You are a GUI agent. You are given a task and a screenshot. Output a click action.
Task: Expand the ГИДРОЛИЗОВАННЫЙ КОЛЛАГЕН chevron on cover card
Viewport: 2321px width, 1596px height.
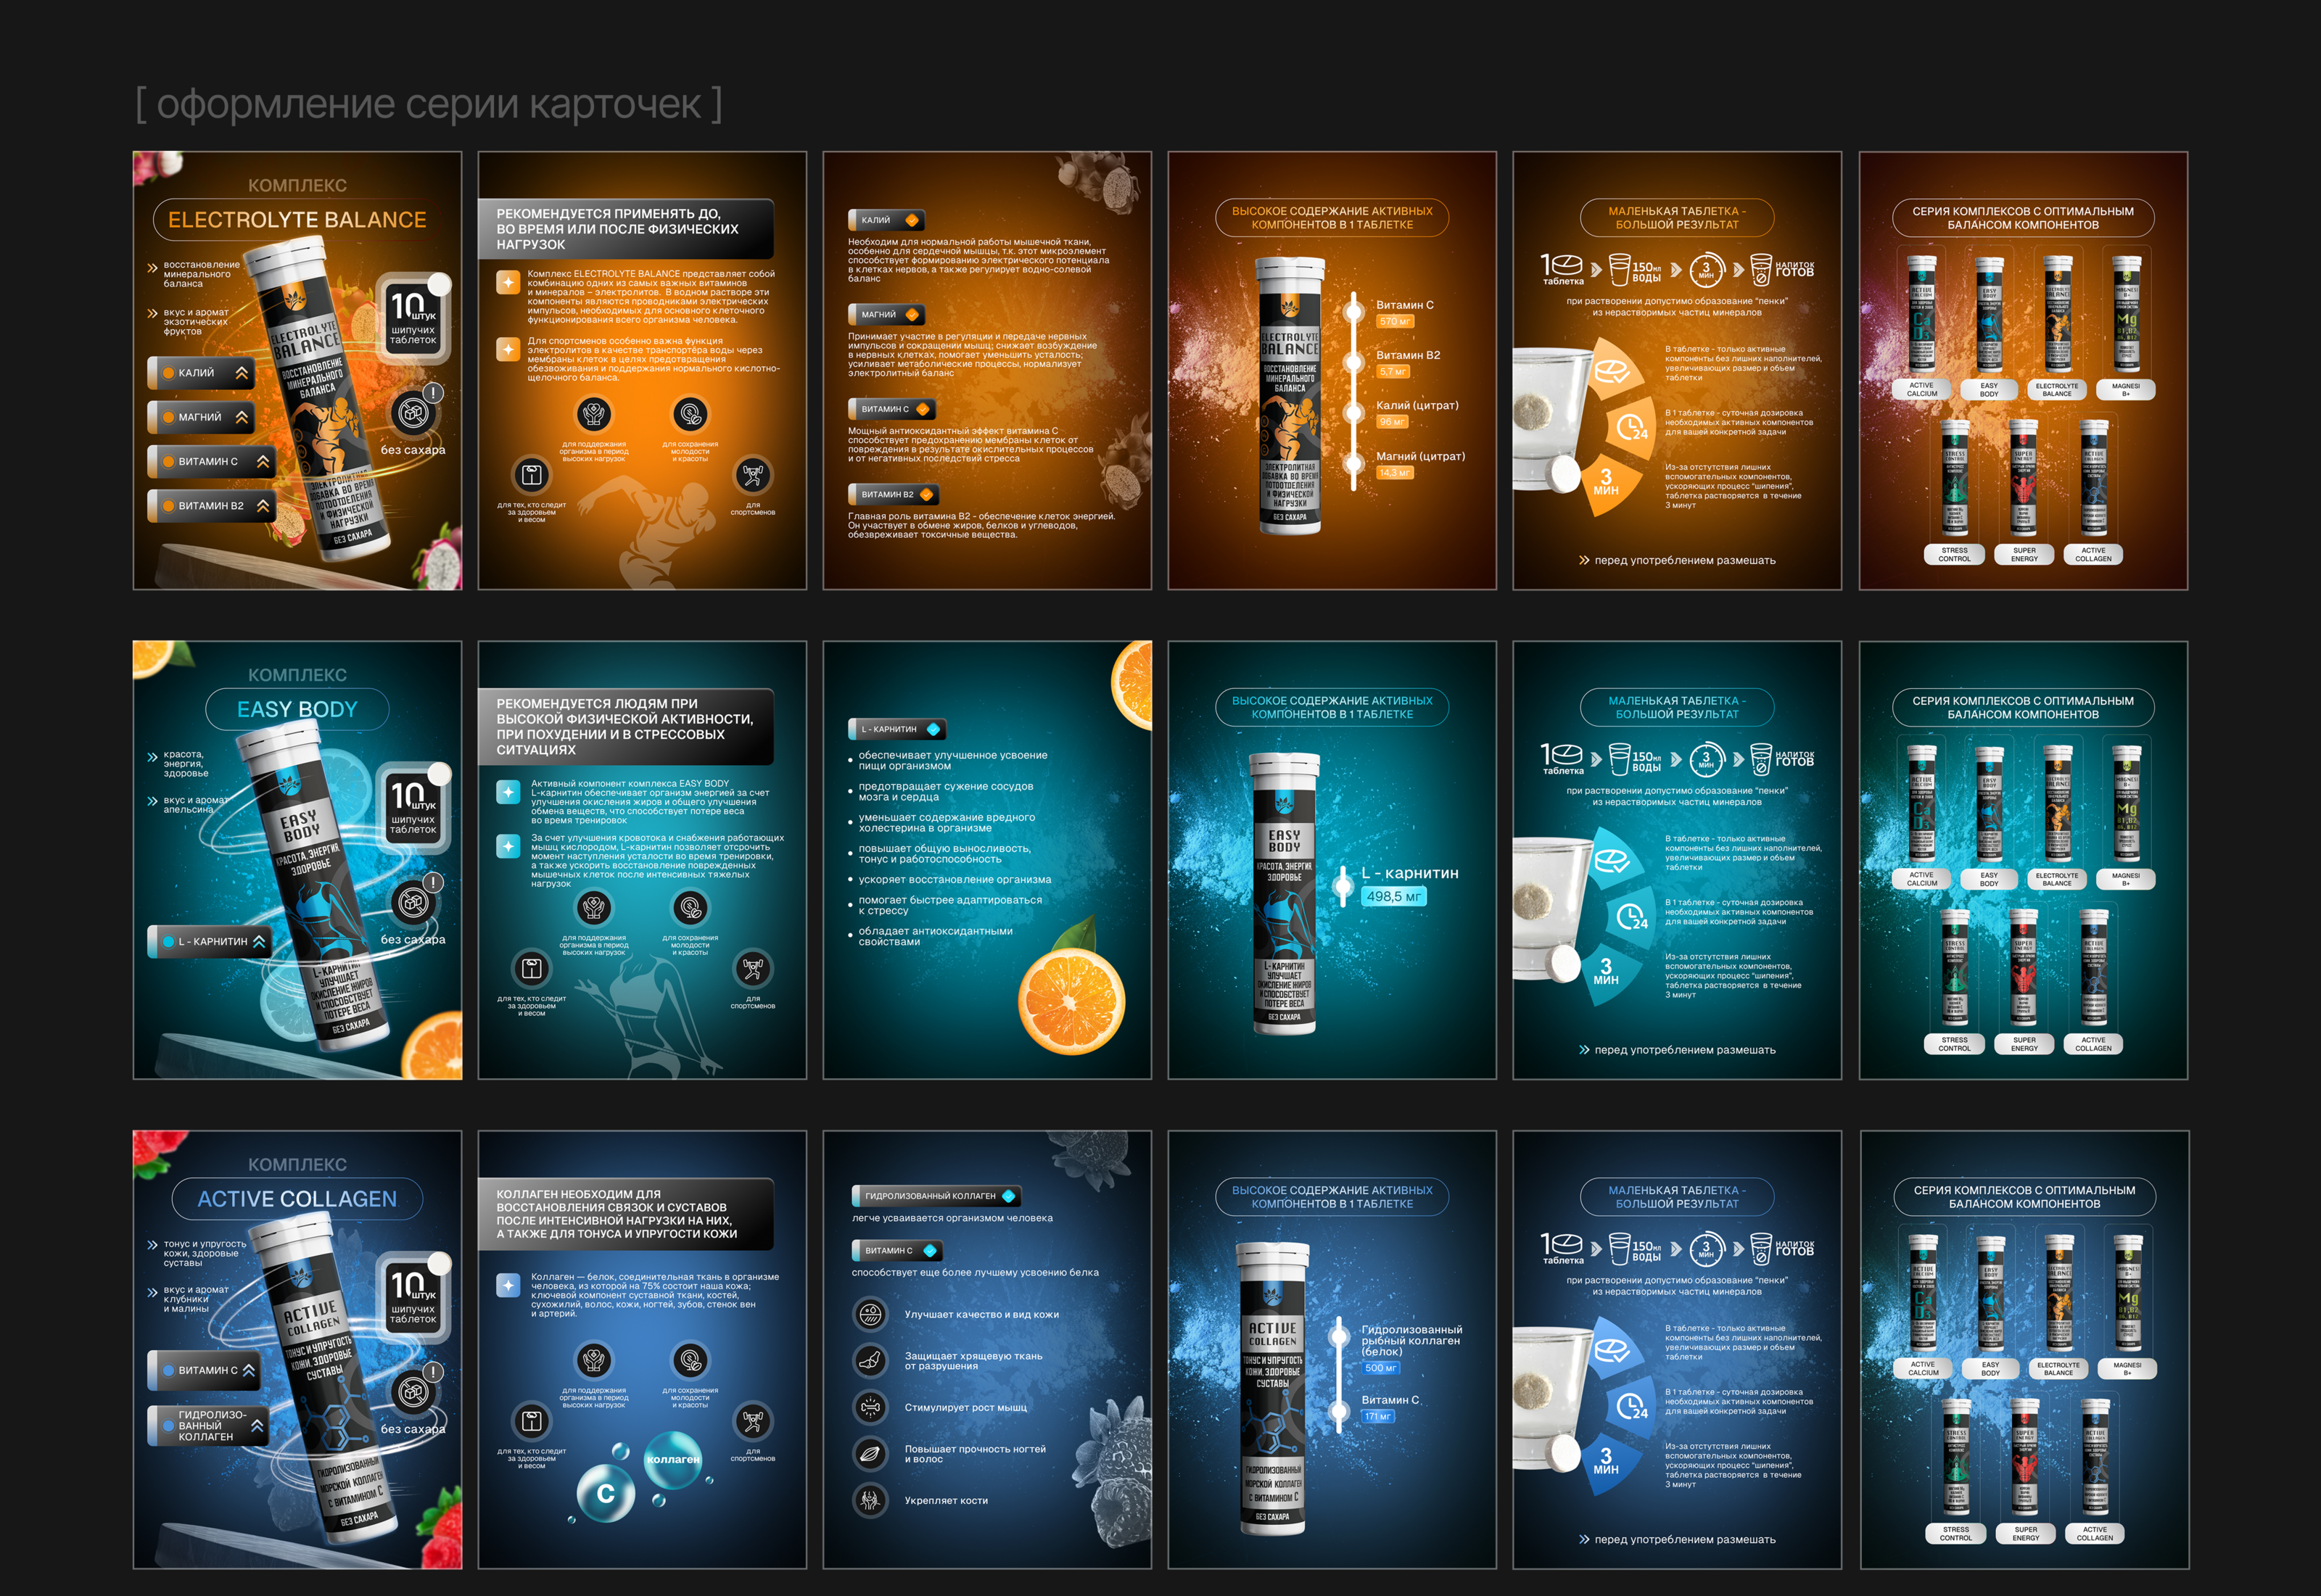click(257, 1426)
